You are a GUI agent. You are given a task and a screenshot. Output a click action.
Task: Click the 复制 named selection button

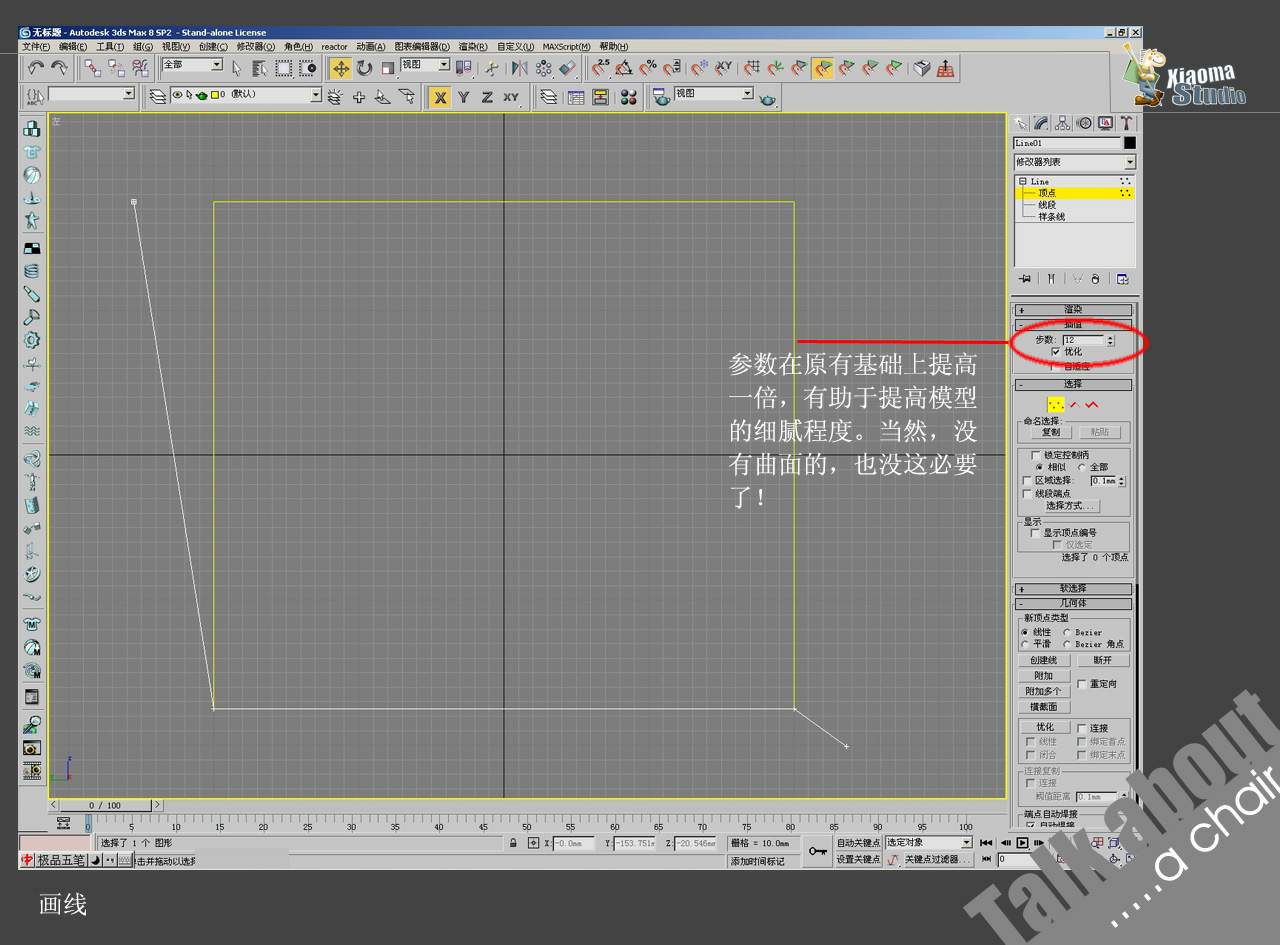pyautogui.click(x=1050, y=432)
